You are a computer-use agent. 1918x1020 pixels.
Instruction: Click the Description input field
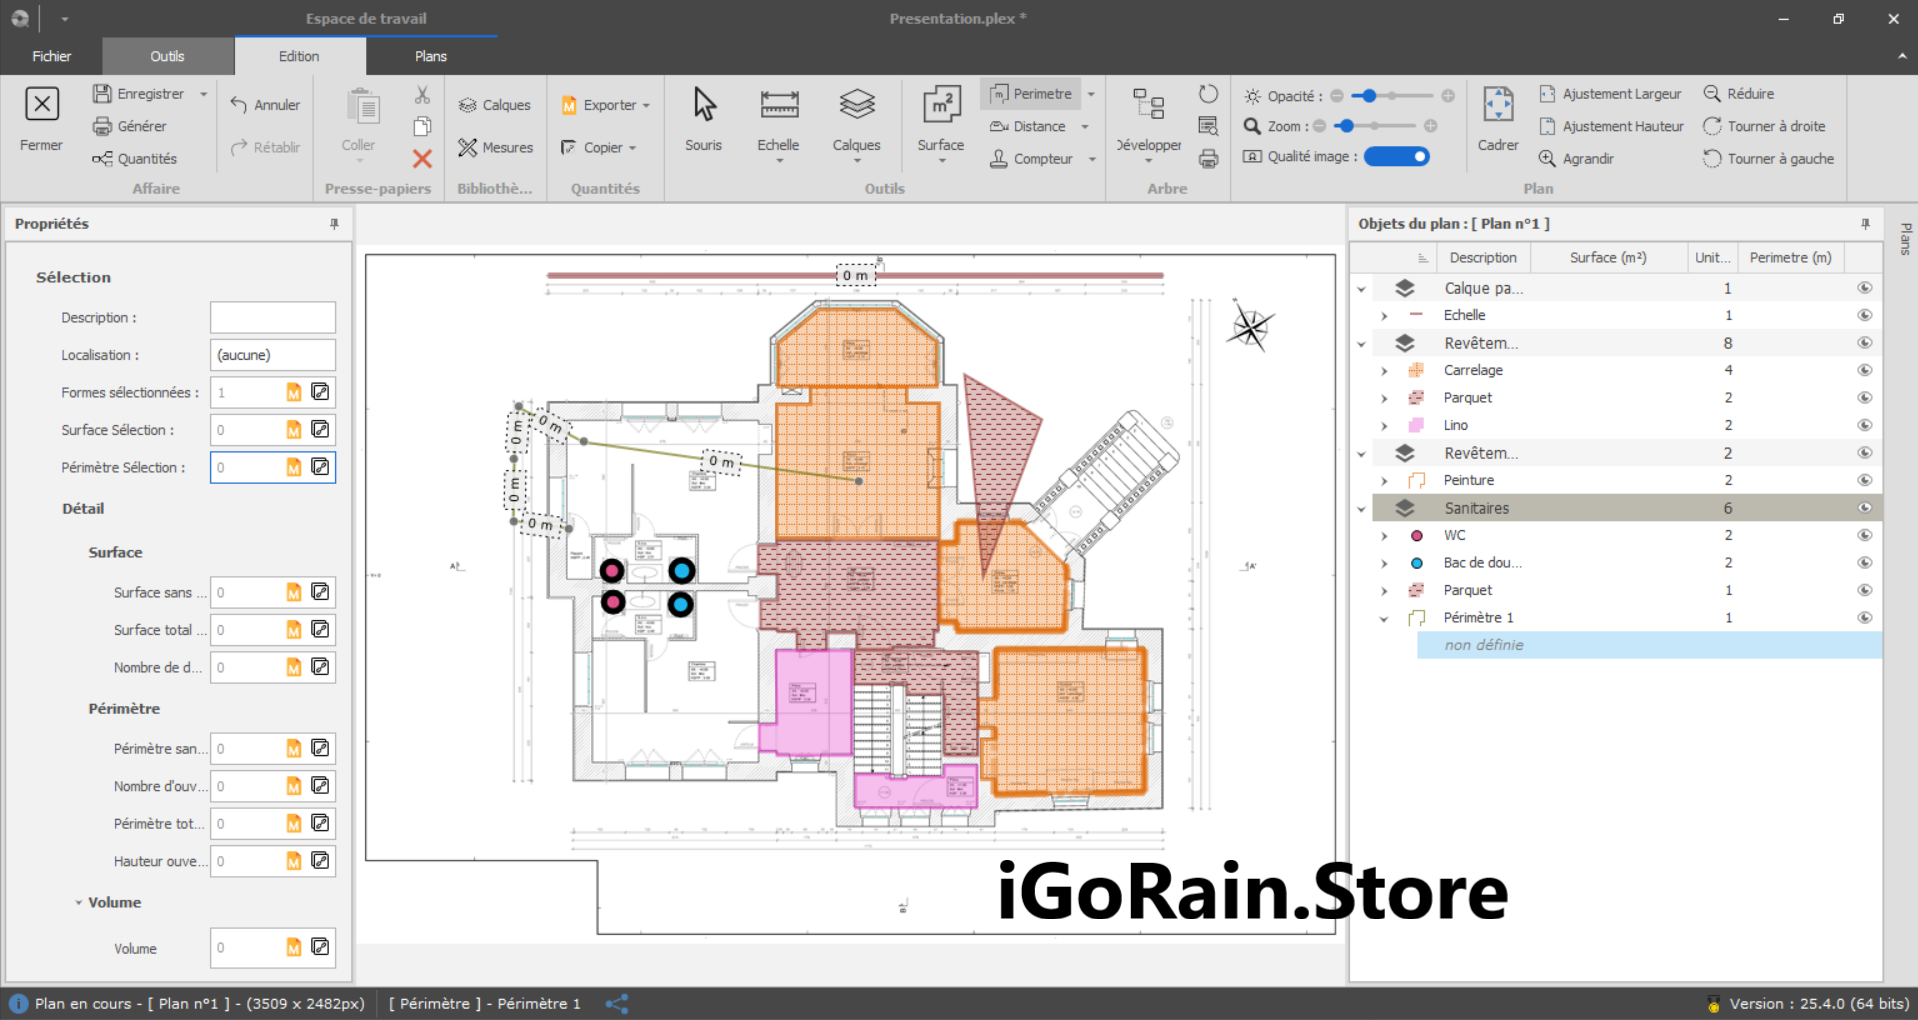click(272, 317)
